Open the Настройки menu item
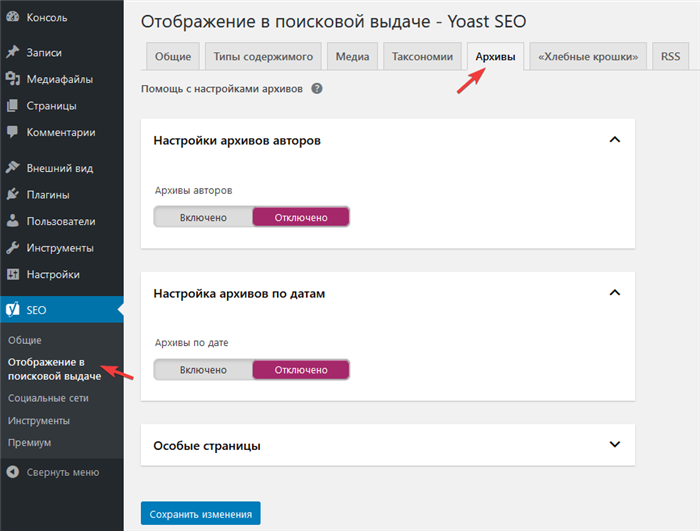 pos(62,274)
